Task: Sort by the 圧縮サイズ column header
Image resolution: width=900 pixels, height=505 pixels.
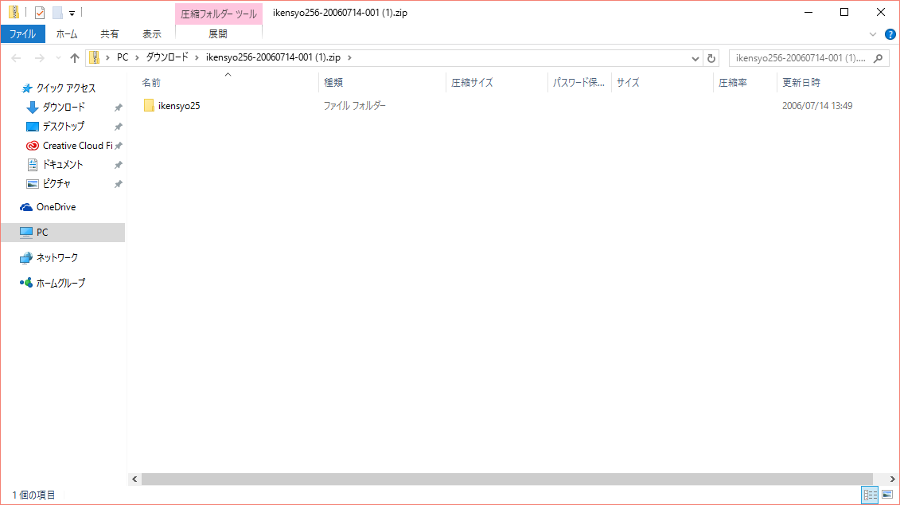Action: (472, 83)
